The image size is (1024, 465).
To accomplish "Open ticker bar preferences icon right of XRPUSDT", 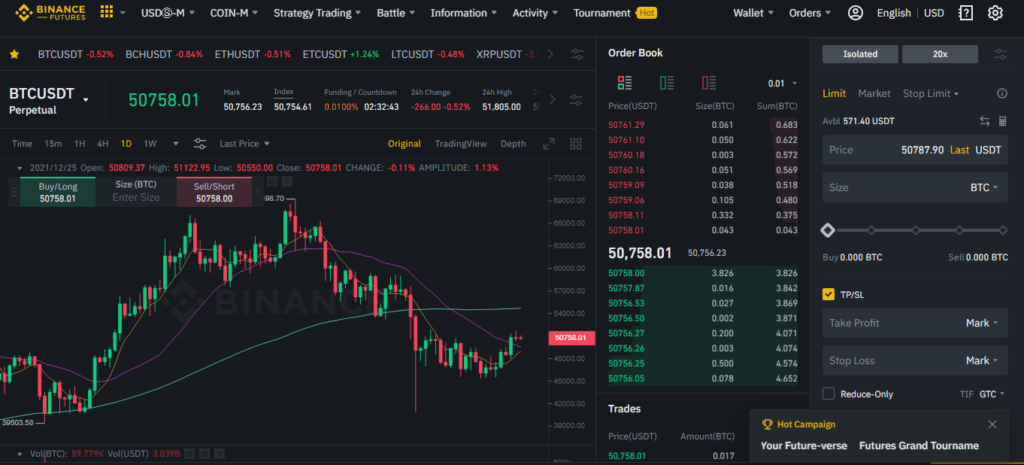I will (x=577, y=54).
